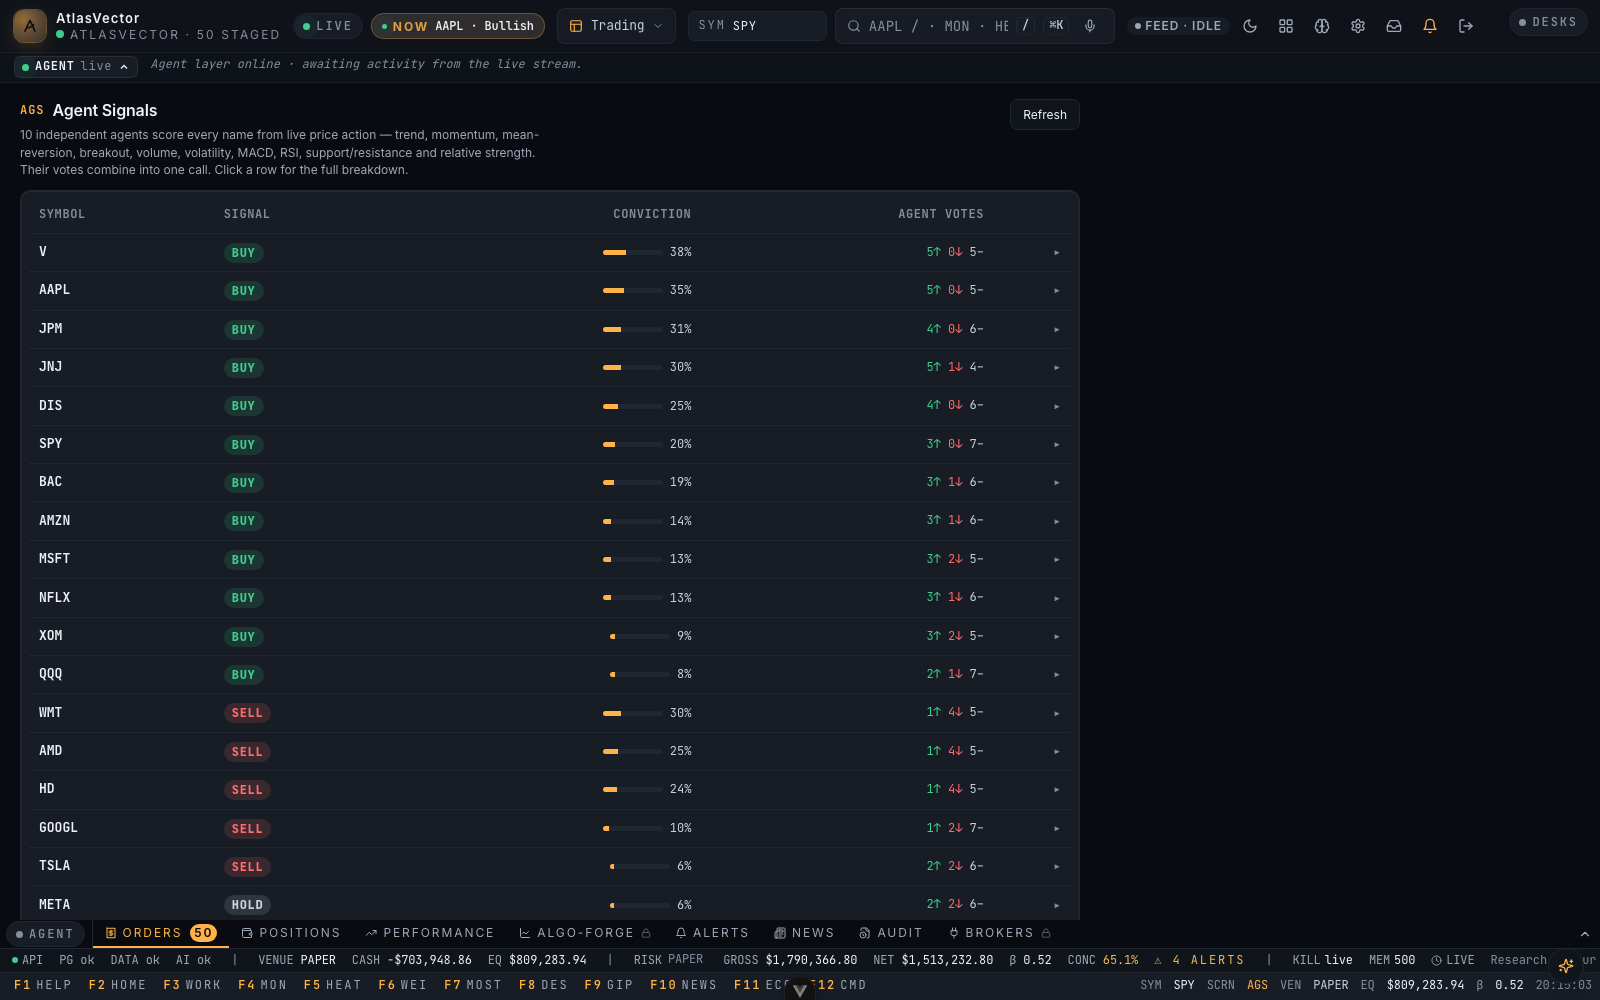Click the F5 HEAT shortcut

(333, 985)
